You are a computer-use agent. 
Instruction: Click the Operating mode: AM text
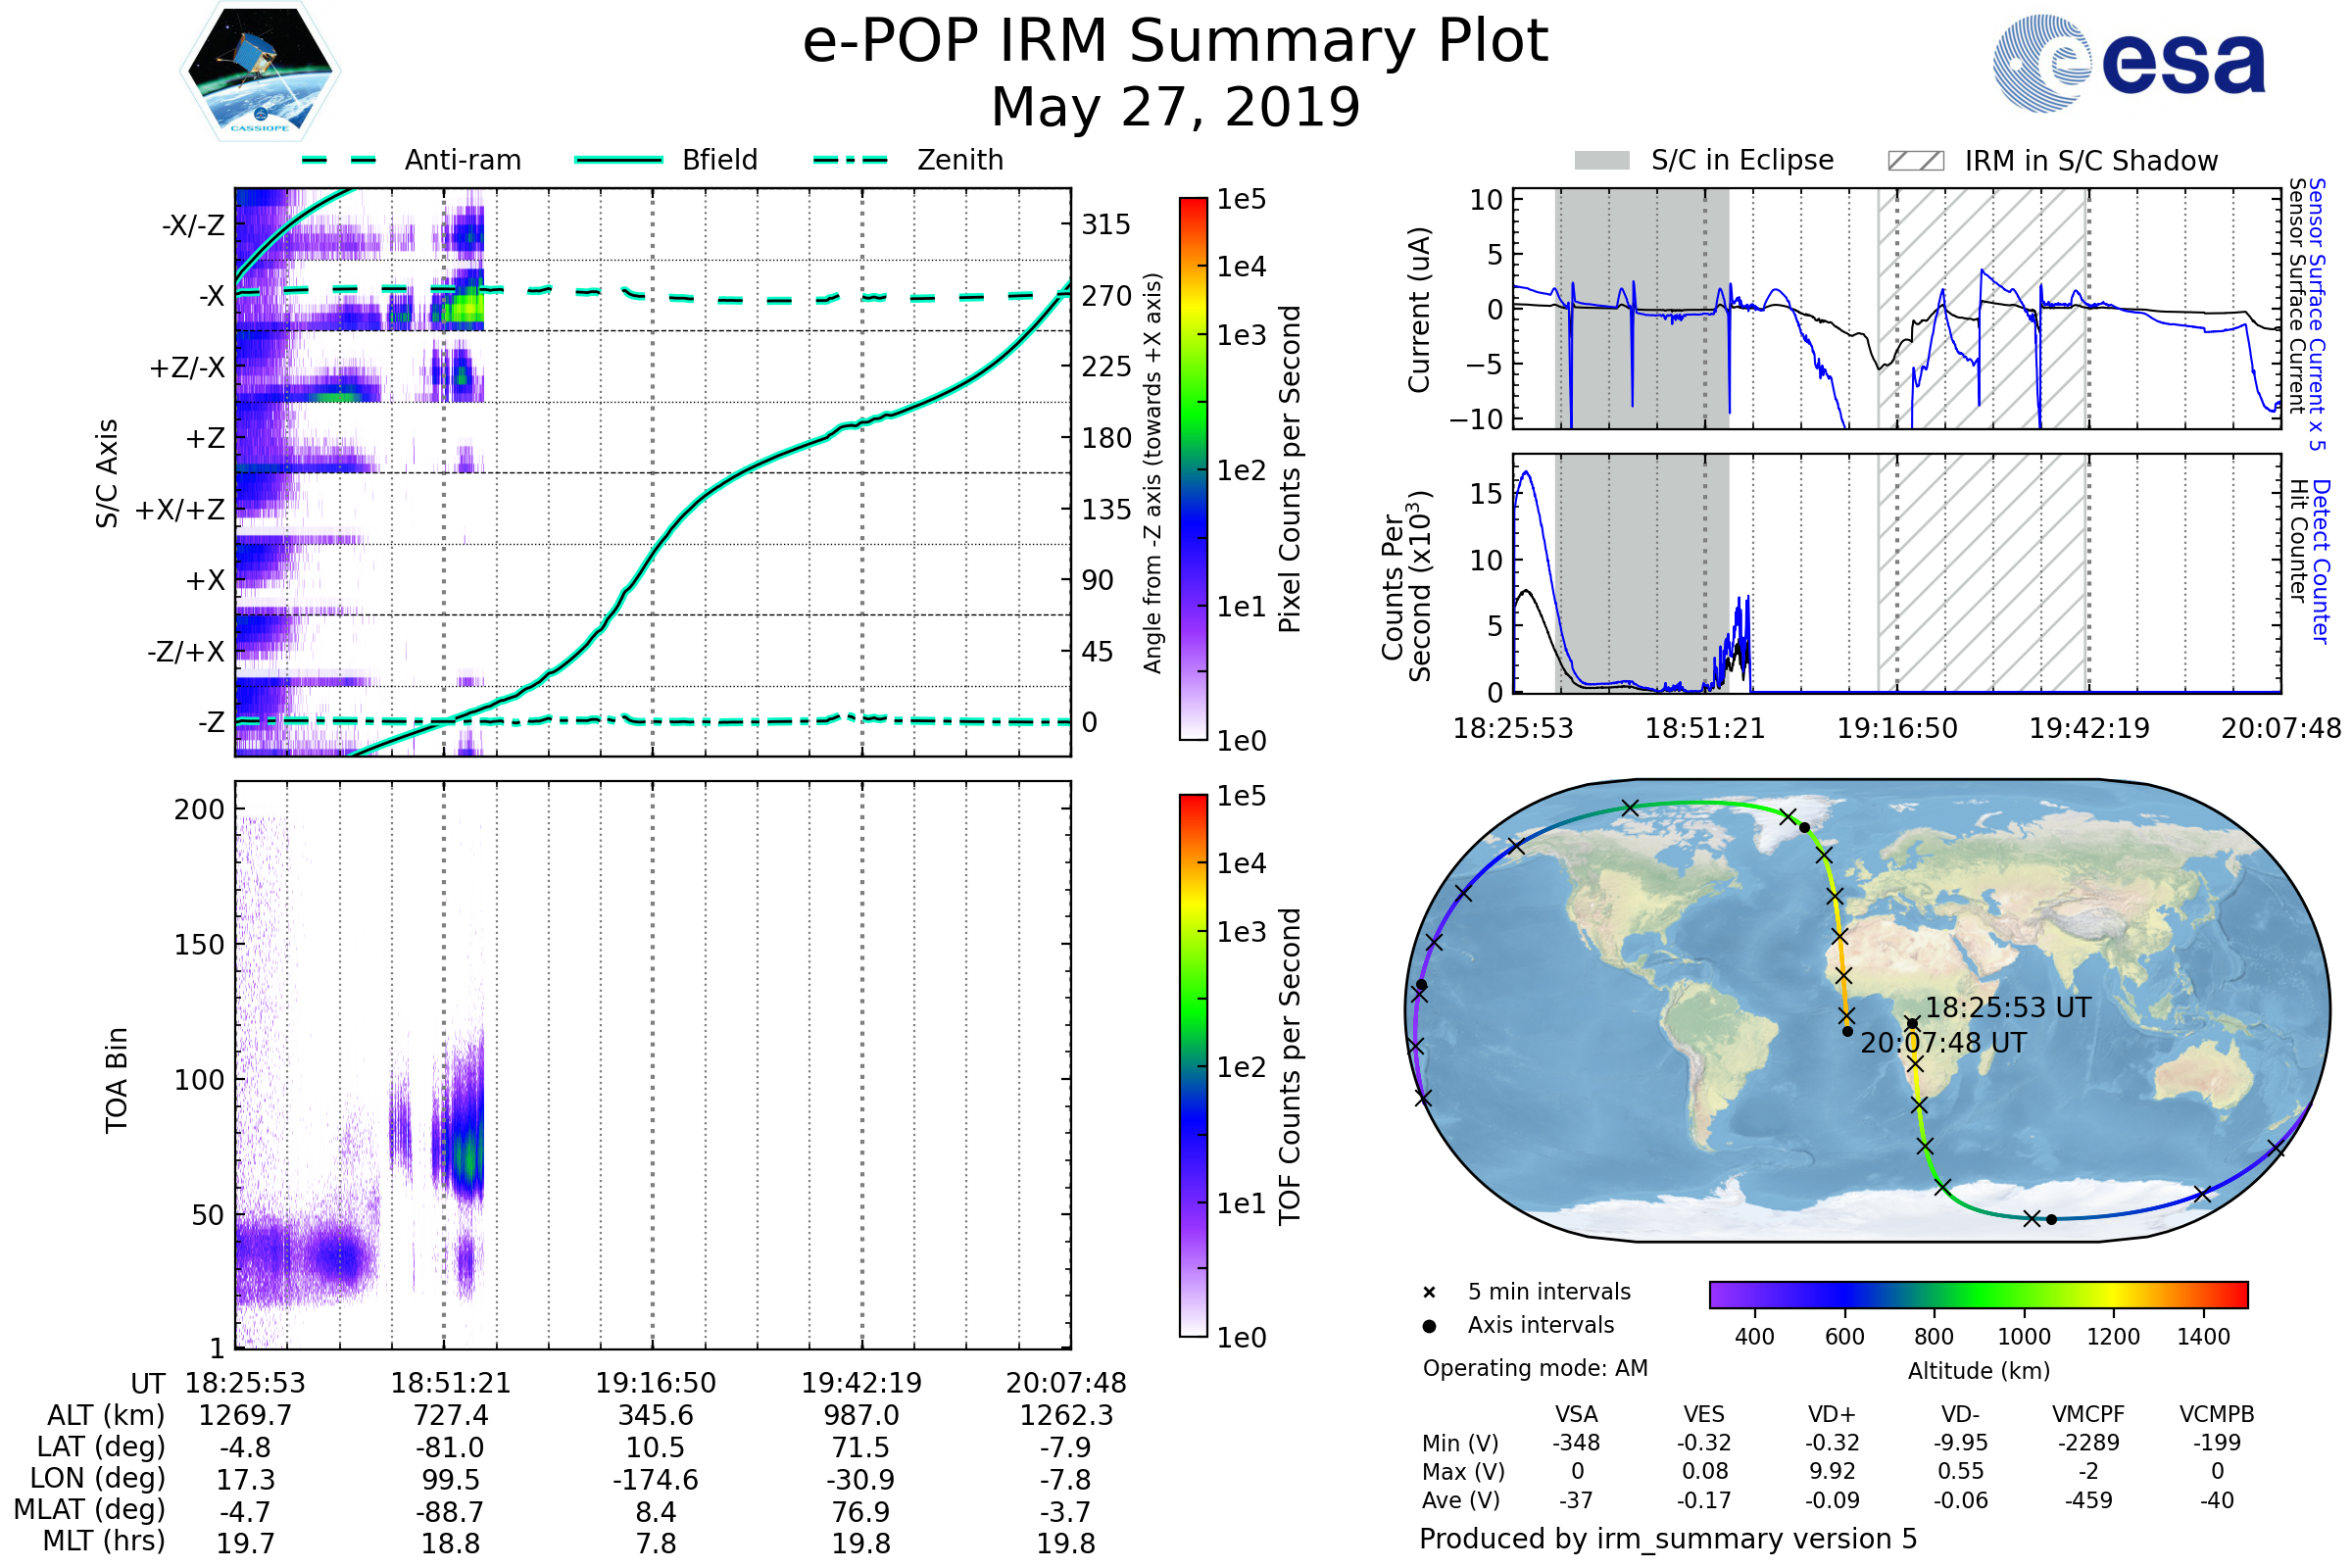(x=1535, y=1368)
